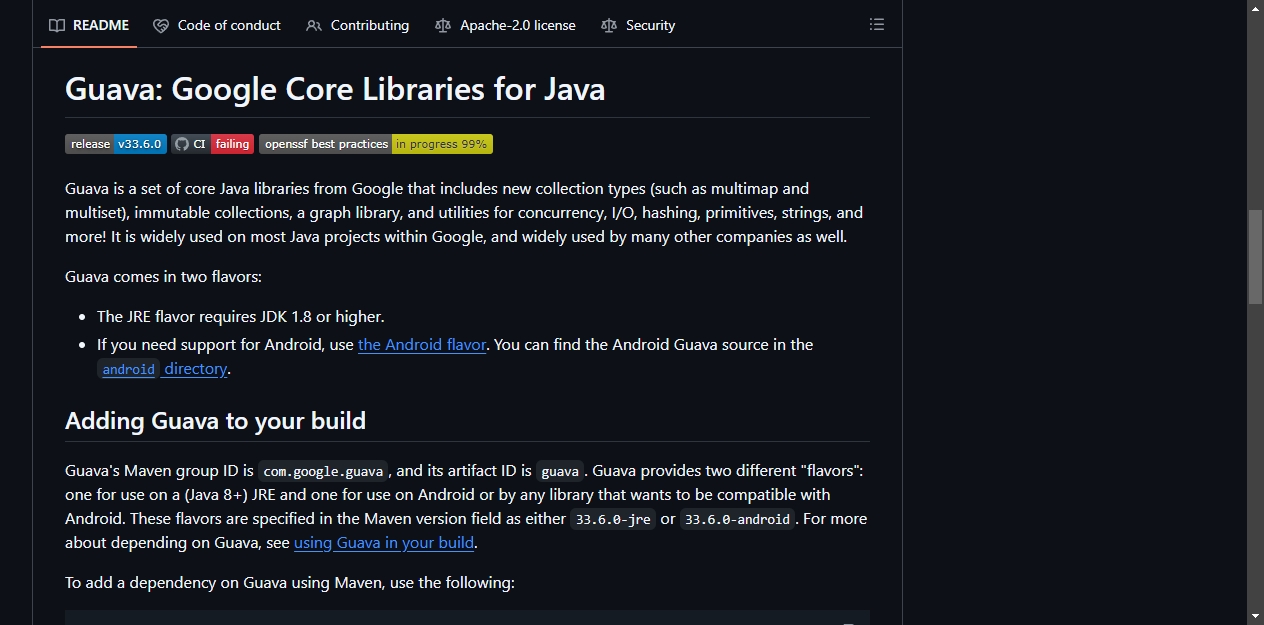Viewport: 1264px width, 625px height.
Task: Click the Guava main title heading
Action: 335,89
